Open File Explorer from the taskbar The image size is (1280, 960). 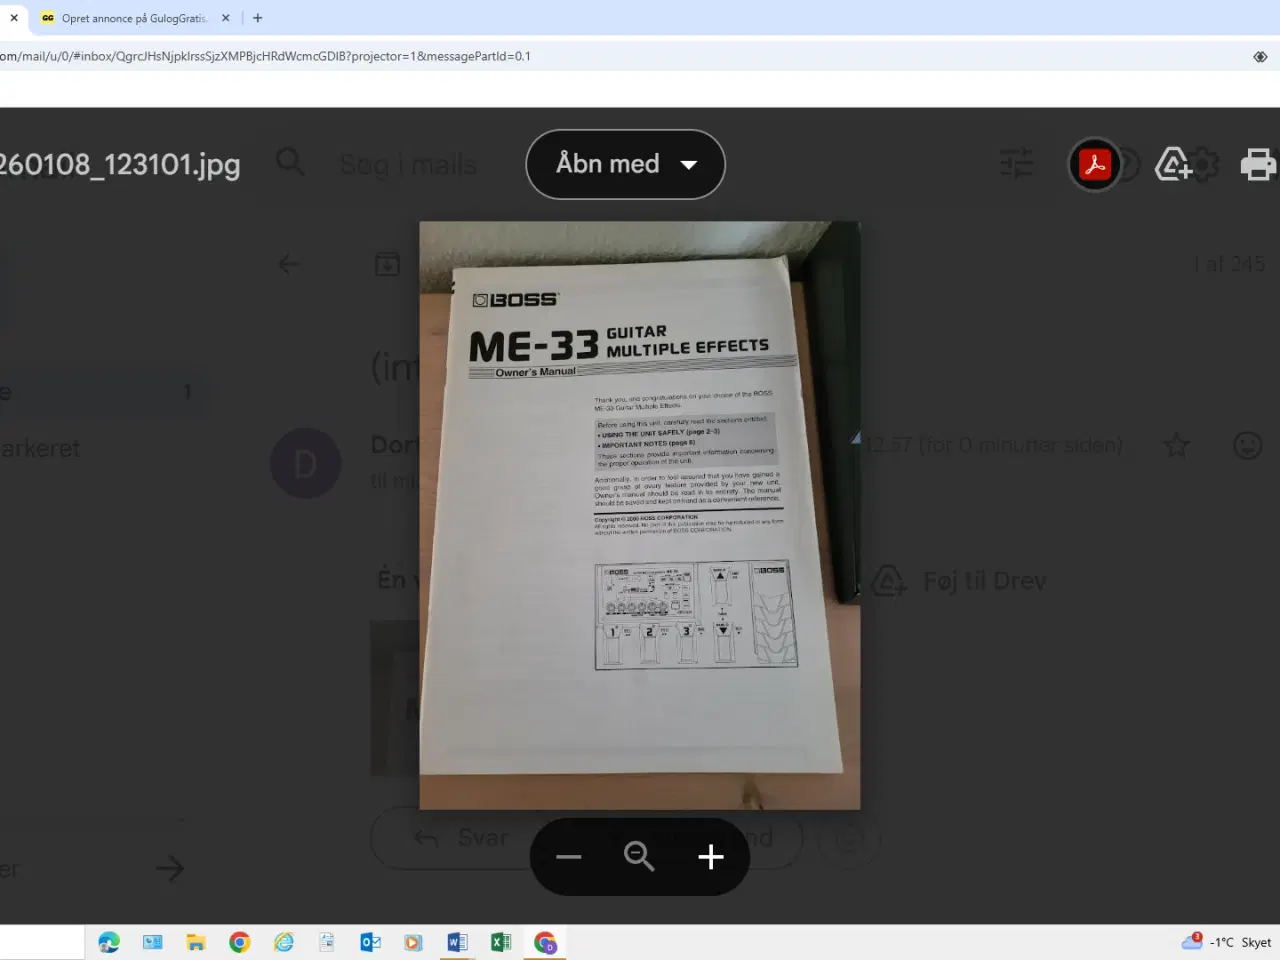[196, 942]
